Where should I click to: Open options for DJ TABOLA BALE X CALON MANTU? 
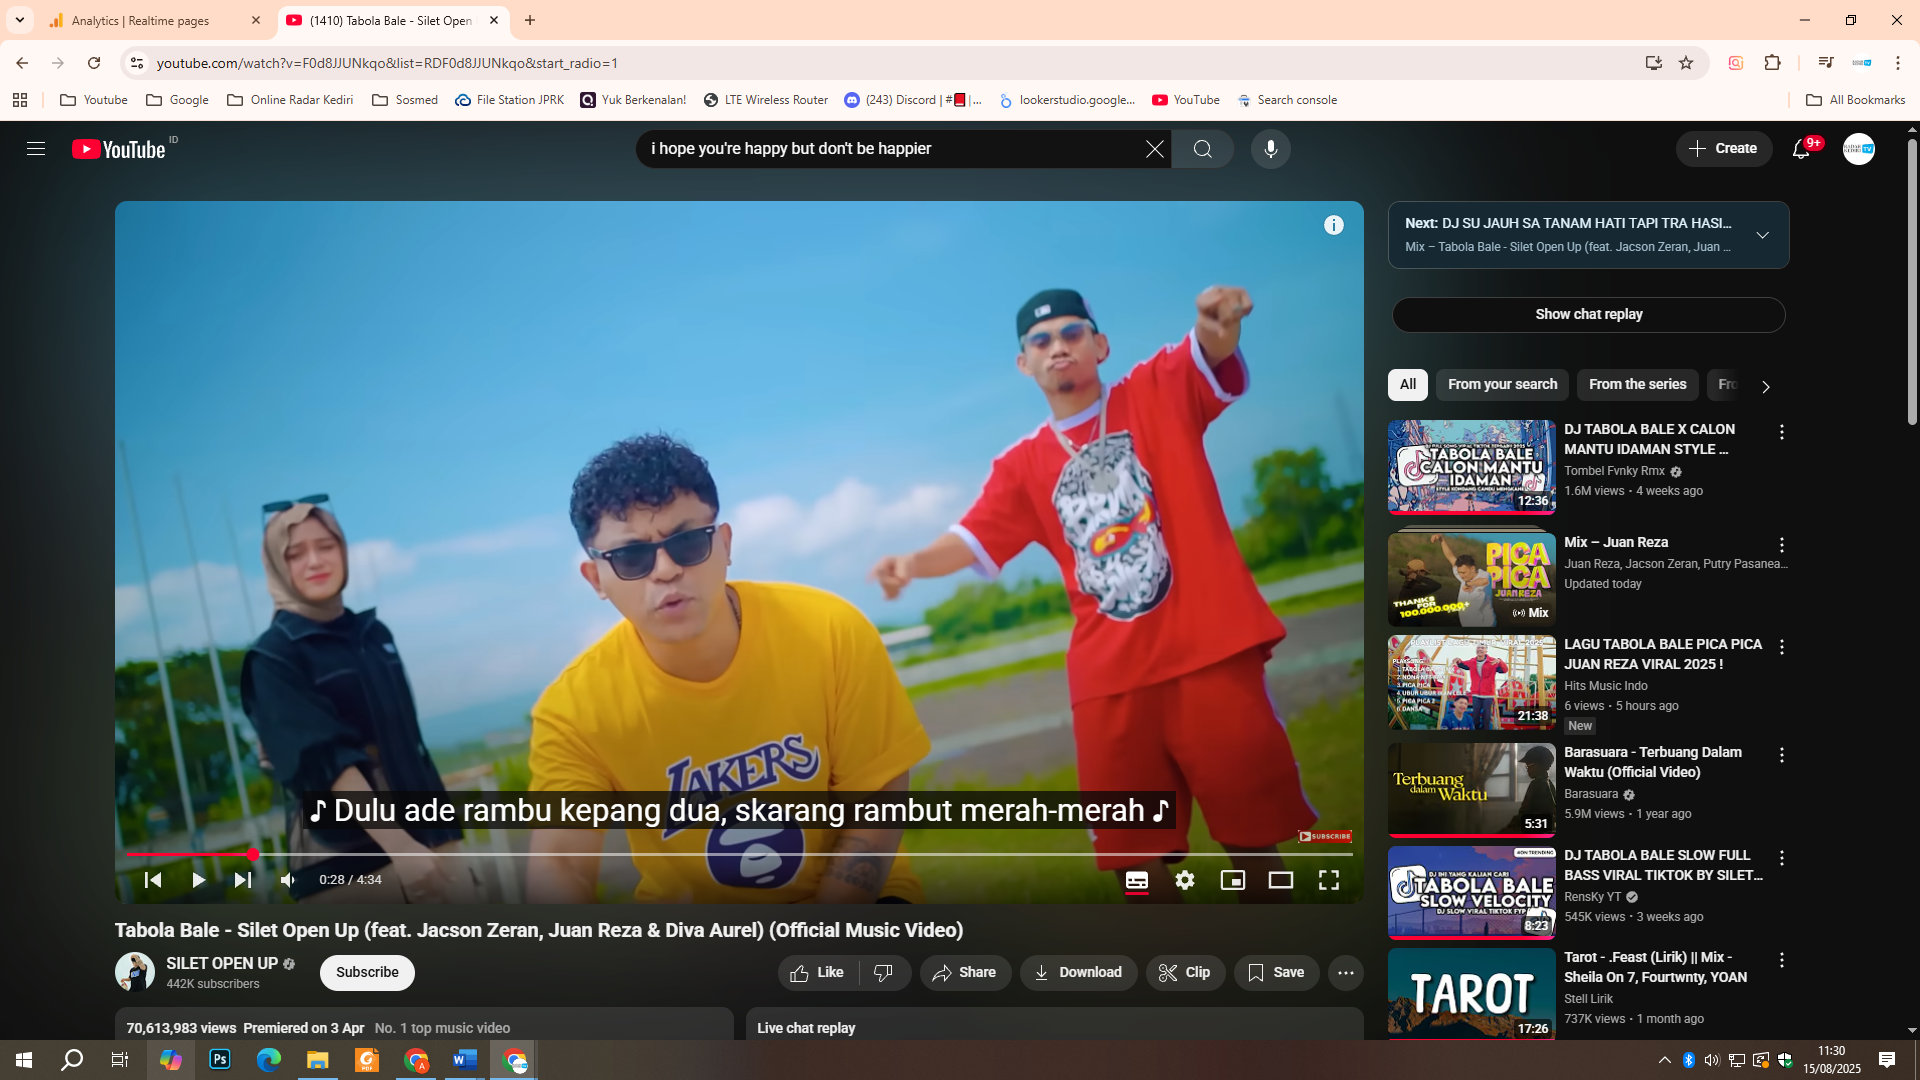click(1781, 432)
